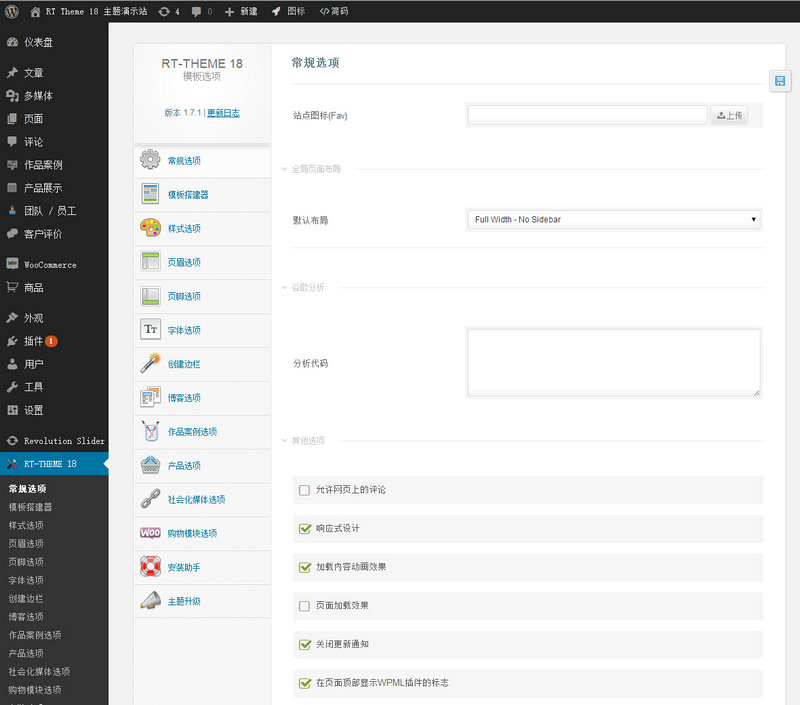
Task: Click the 上传 upload button
Action: (x=729, y=115)
